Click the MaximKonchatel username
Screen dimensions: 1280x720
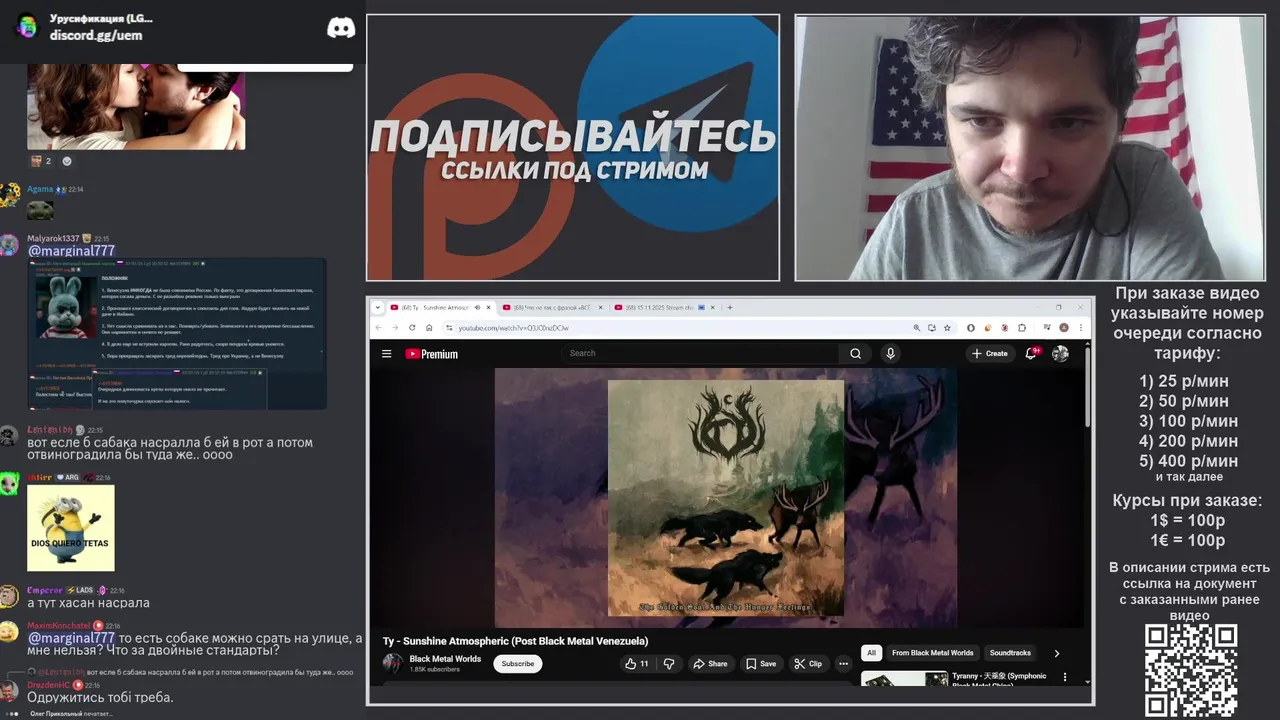tap(59, 625)
